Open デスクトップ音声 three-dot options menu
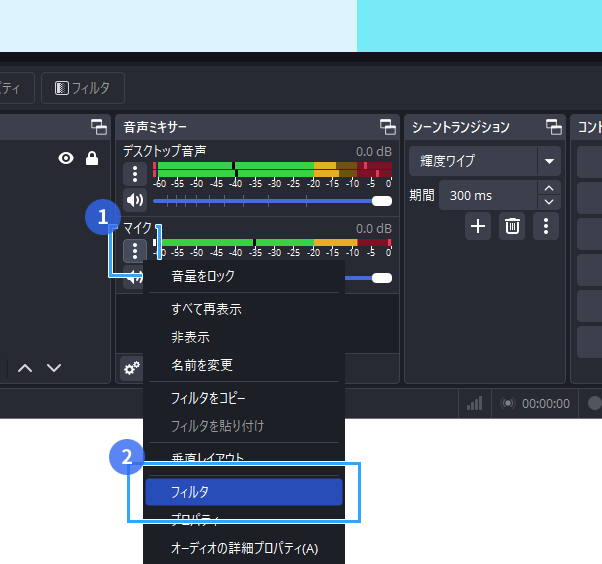The height and width of the screenshot is (564, 602). [x=135, y=174]
